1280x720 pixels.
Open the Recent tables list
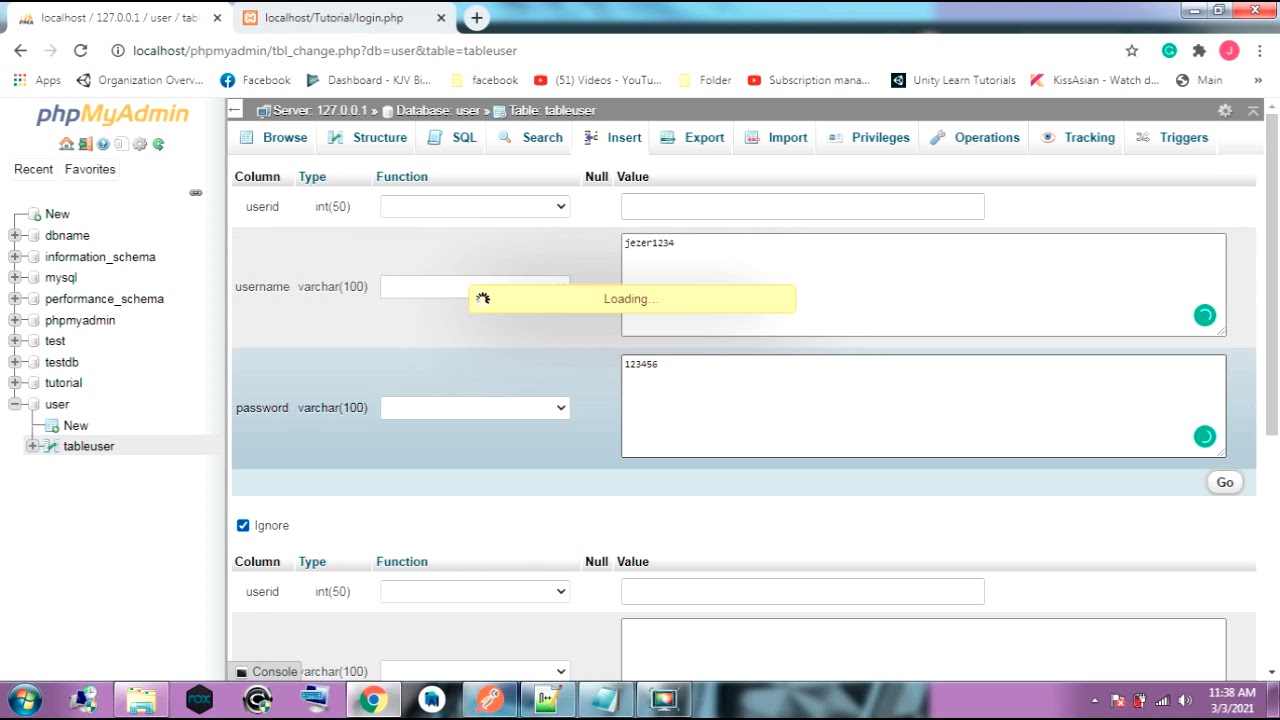click(33, 169)
